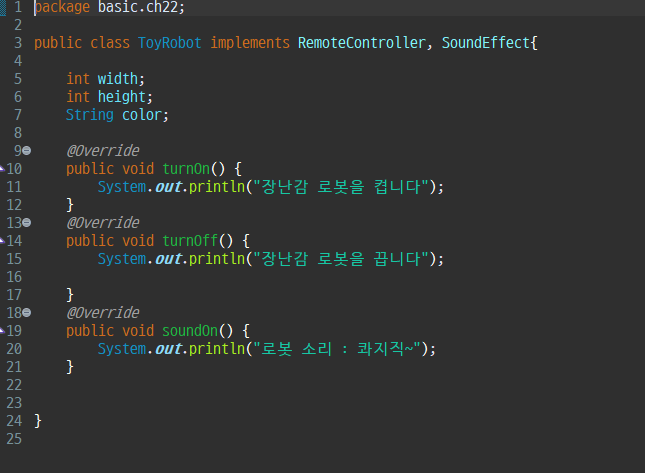Click the turnOff method name
Viewport: 645px width, 473px height.
click(190, 241)
